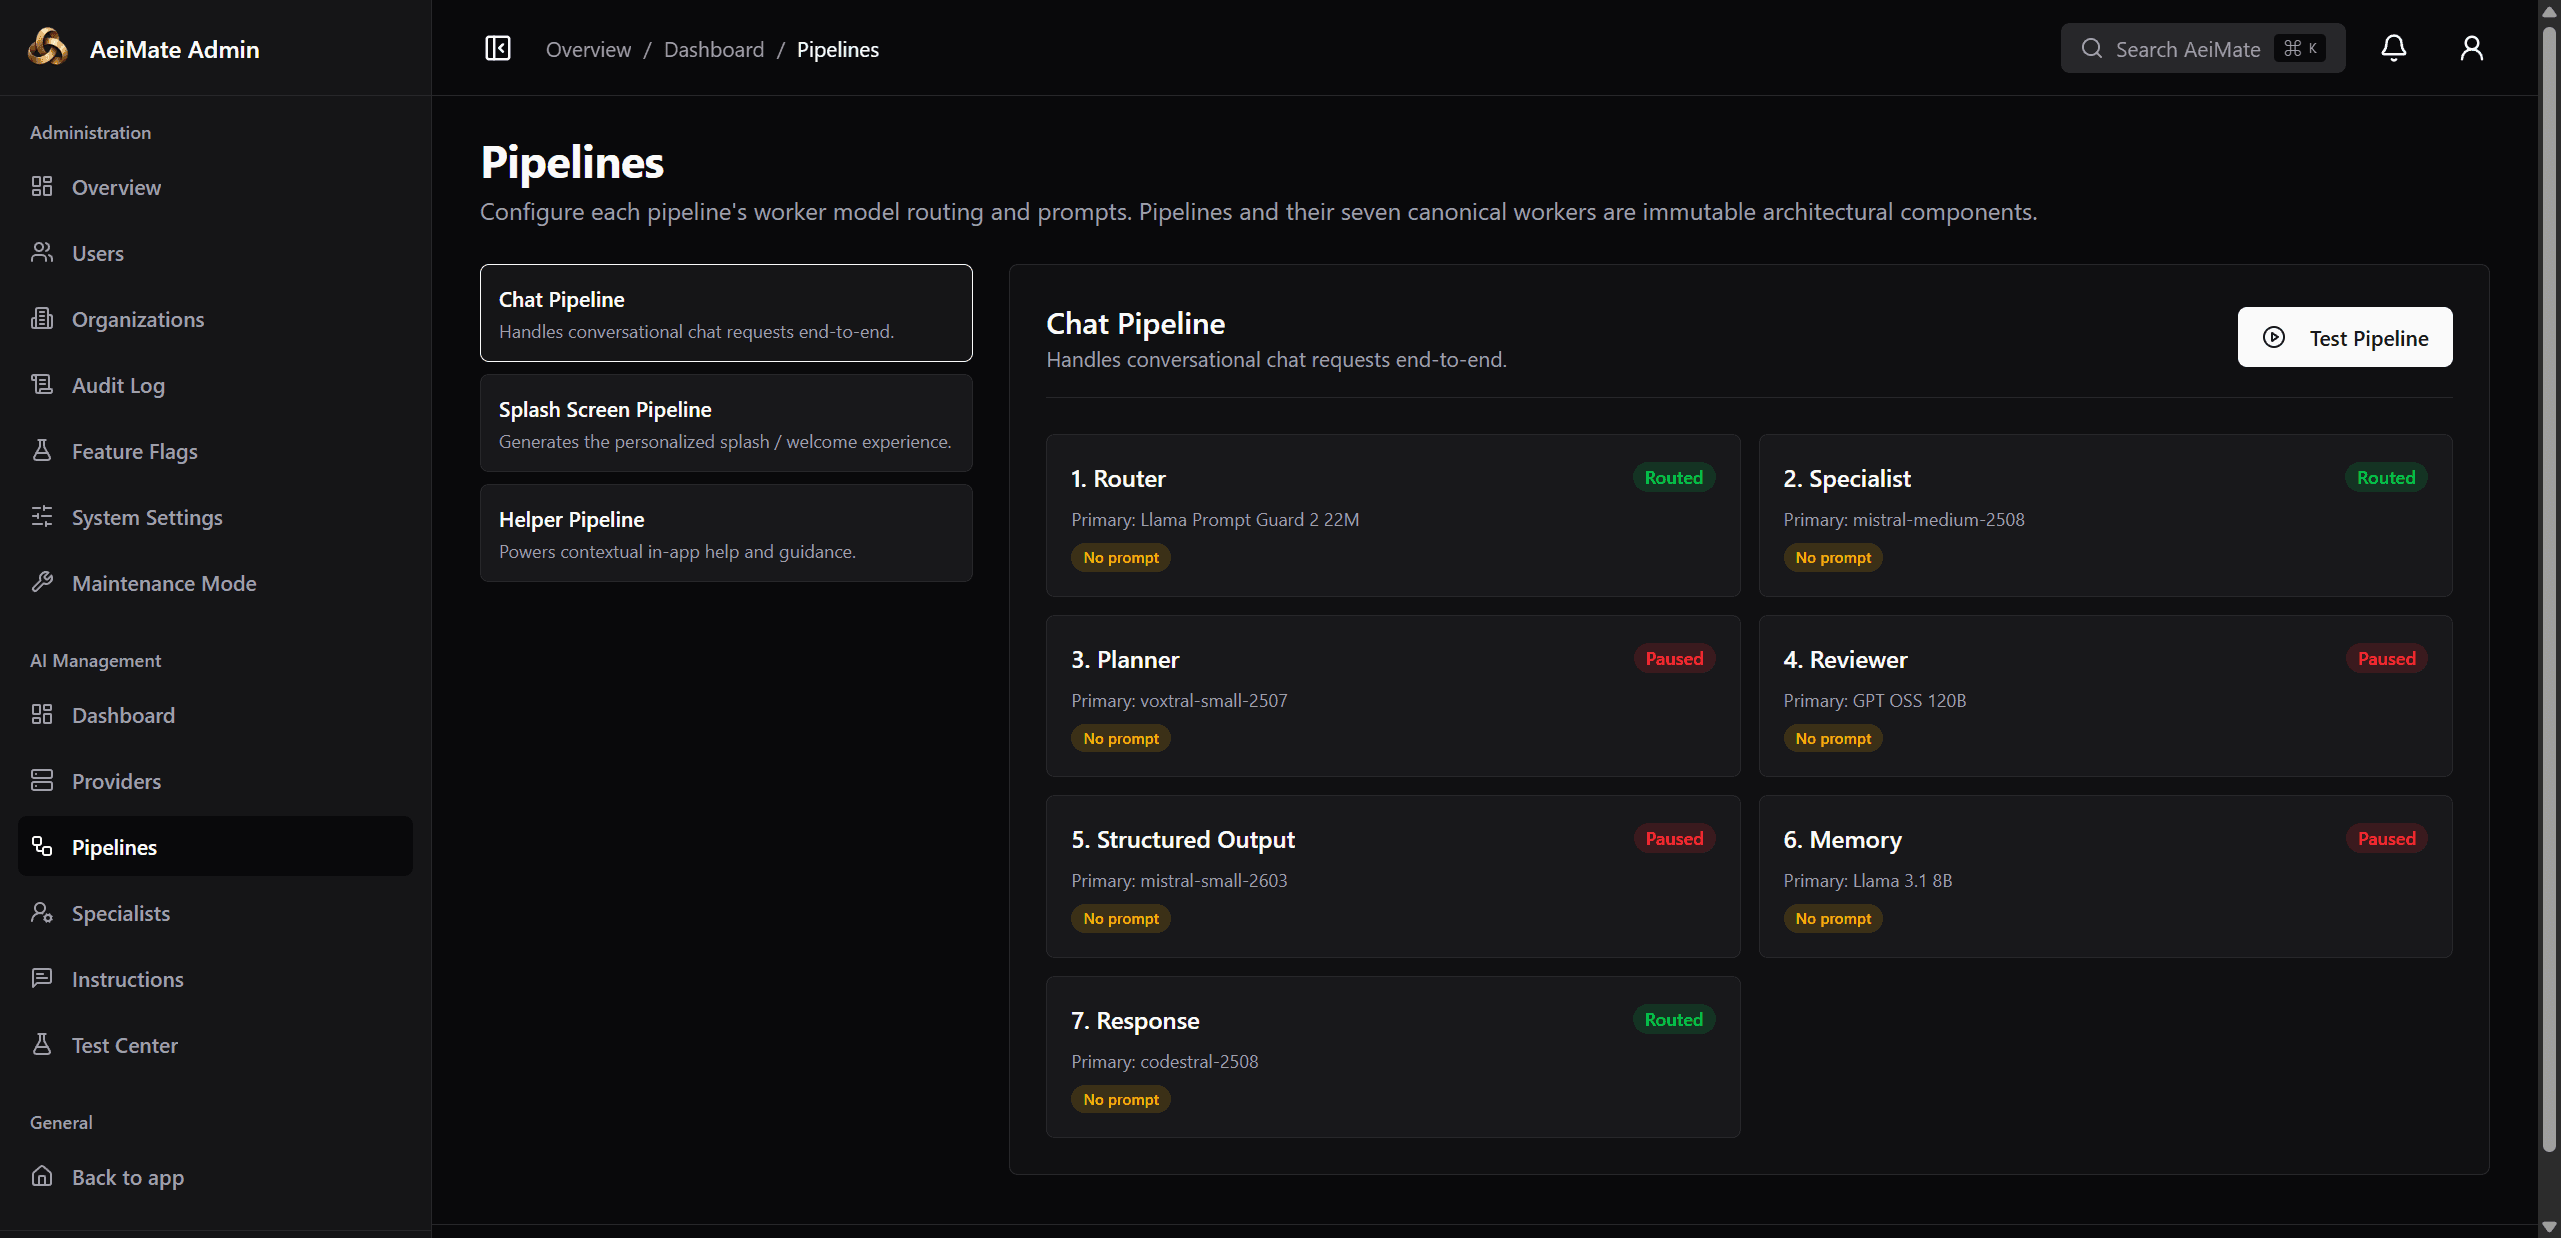The width and height of the screenshot is (2561, 1238).
Task: Open notifications bell icon
Action: click(x=2393, y=48)
